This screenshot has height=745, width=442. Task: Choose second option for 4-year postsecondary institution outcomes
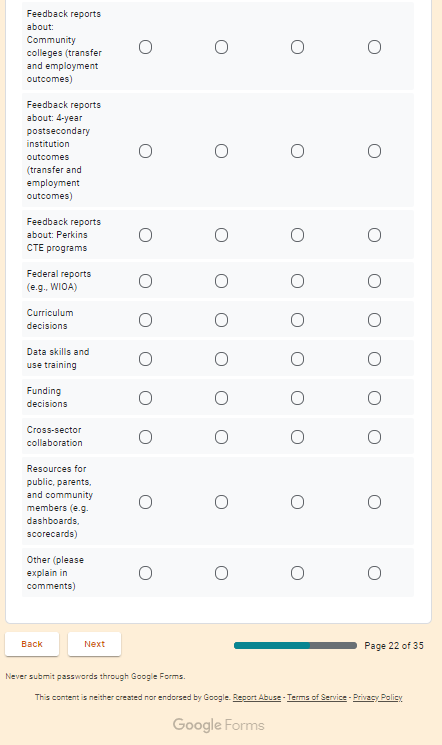coord(221,151)
